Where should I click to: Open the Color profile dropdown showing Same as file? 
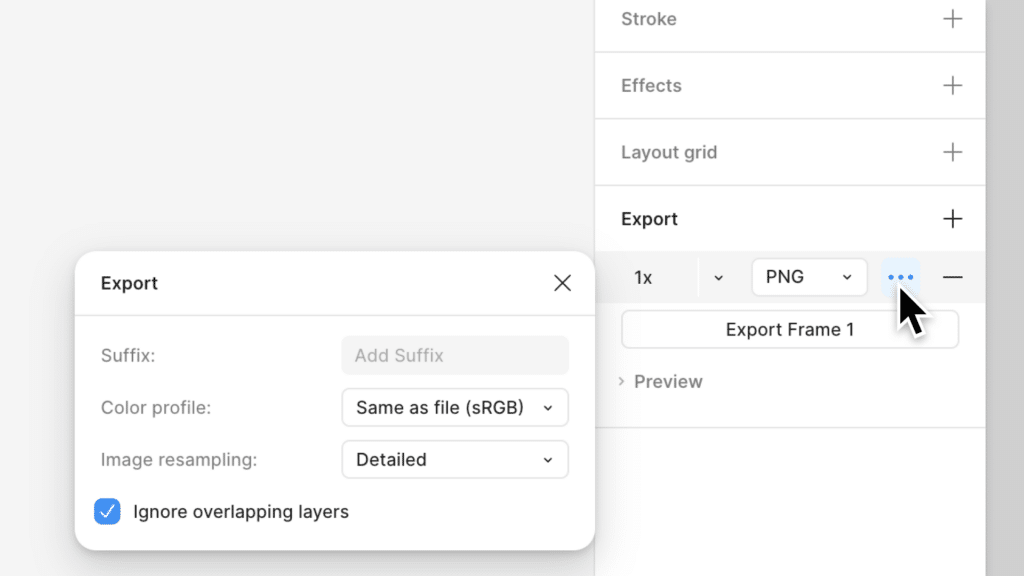click(455, 407)
